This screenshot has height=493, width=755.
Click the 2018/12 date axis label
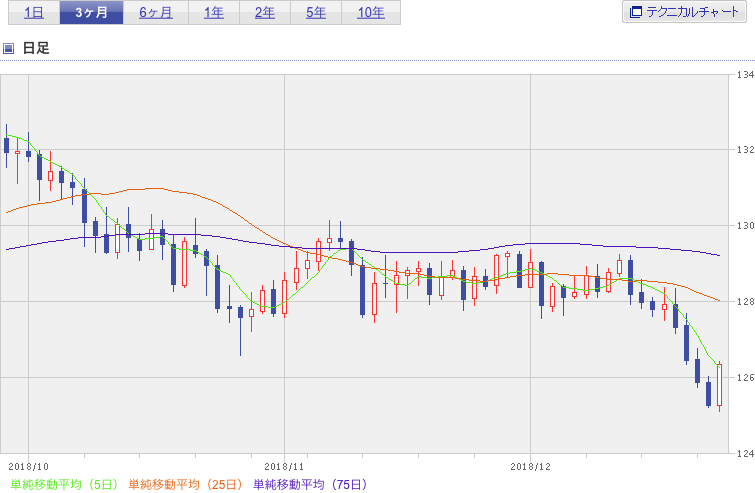coord(530,467)
